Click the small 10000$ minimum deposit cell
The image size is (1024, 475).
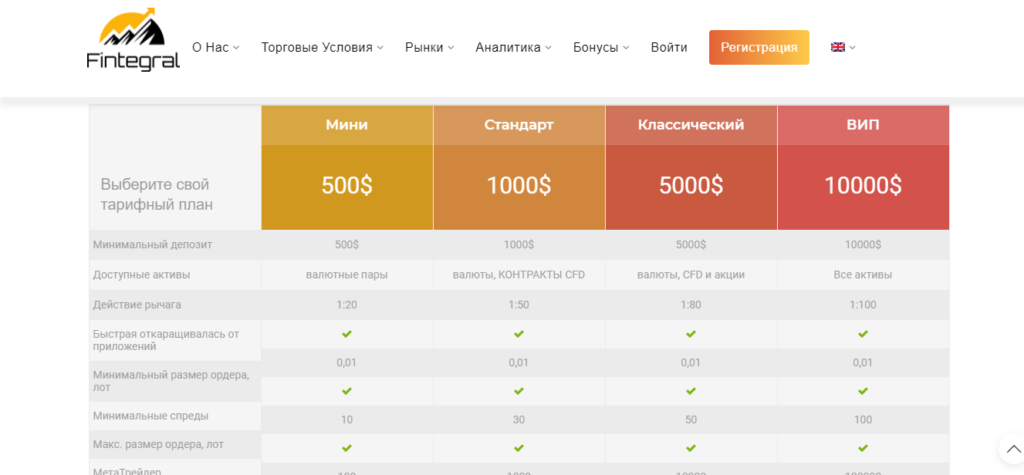[x=863, y=245]
